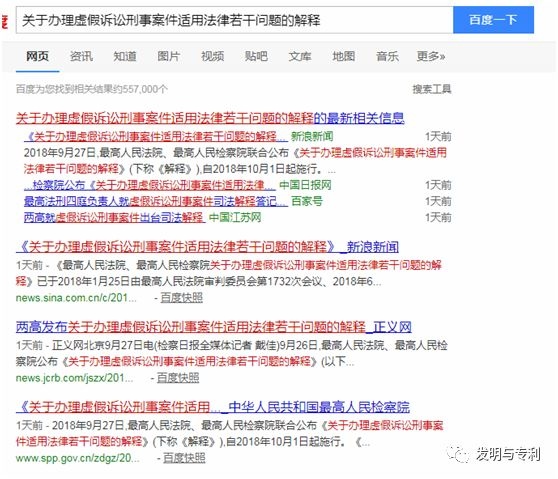The image size is (558, 479).
Task: Switch to the 资讯 tab
Action: click(x=81, y=56)
